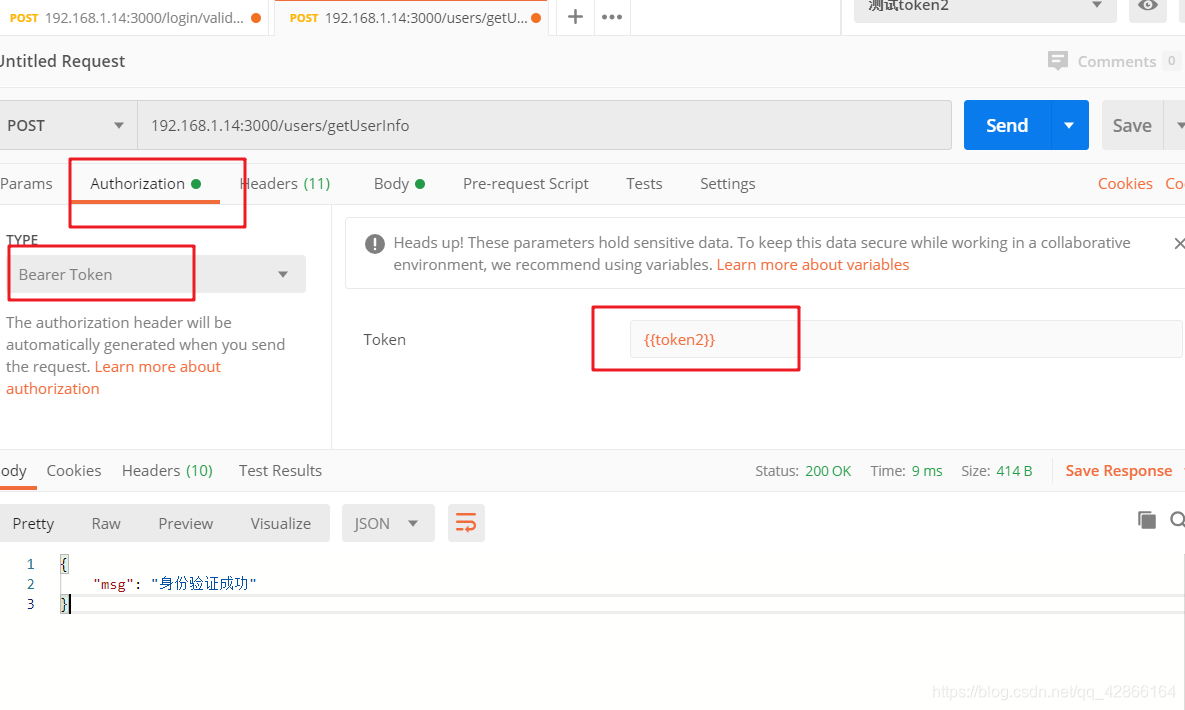The width and height of the screenshot is (1185, 710).
Task: Open the request Headers (11) tab
Action: pyautogui.click(x=285, y=184)
